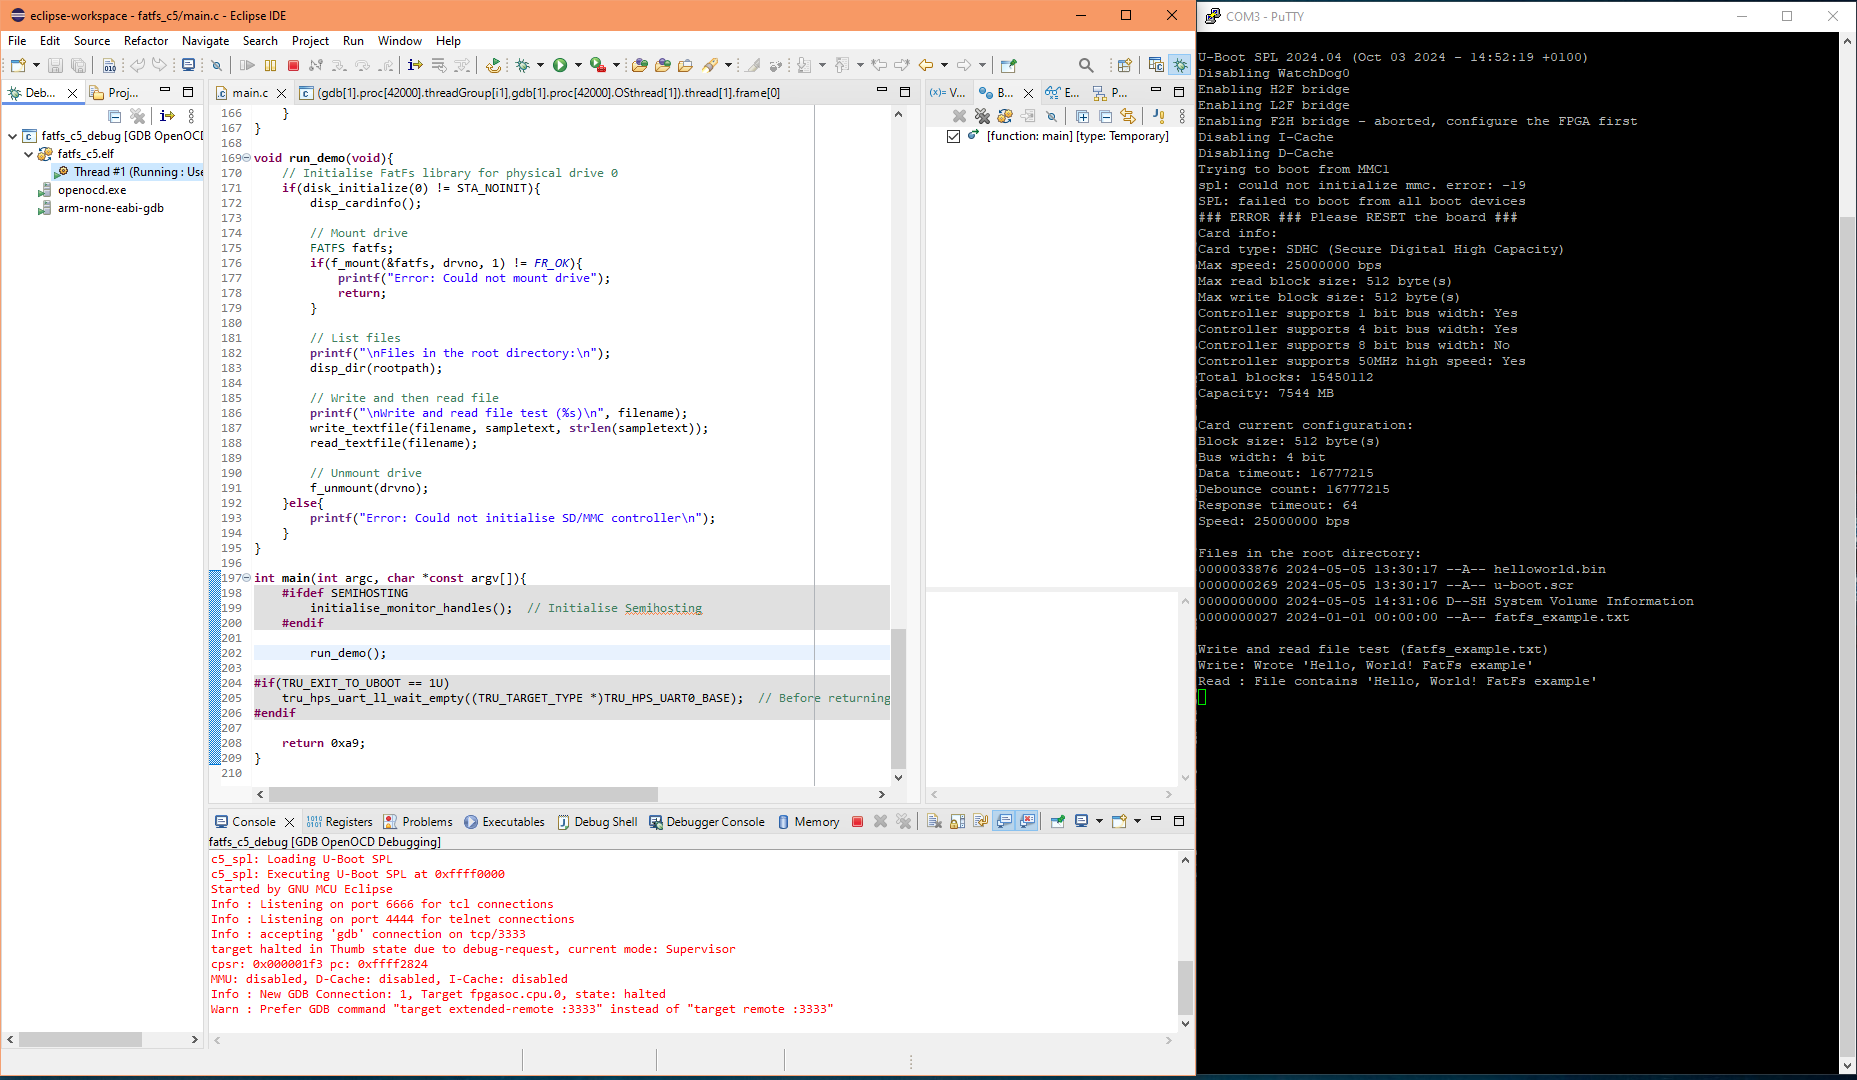Uncheck the main function breakpoint checkbox
Viewport: 1857px width, 1080px height.
click(954, 136)
